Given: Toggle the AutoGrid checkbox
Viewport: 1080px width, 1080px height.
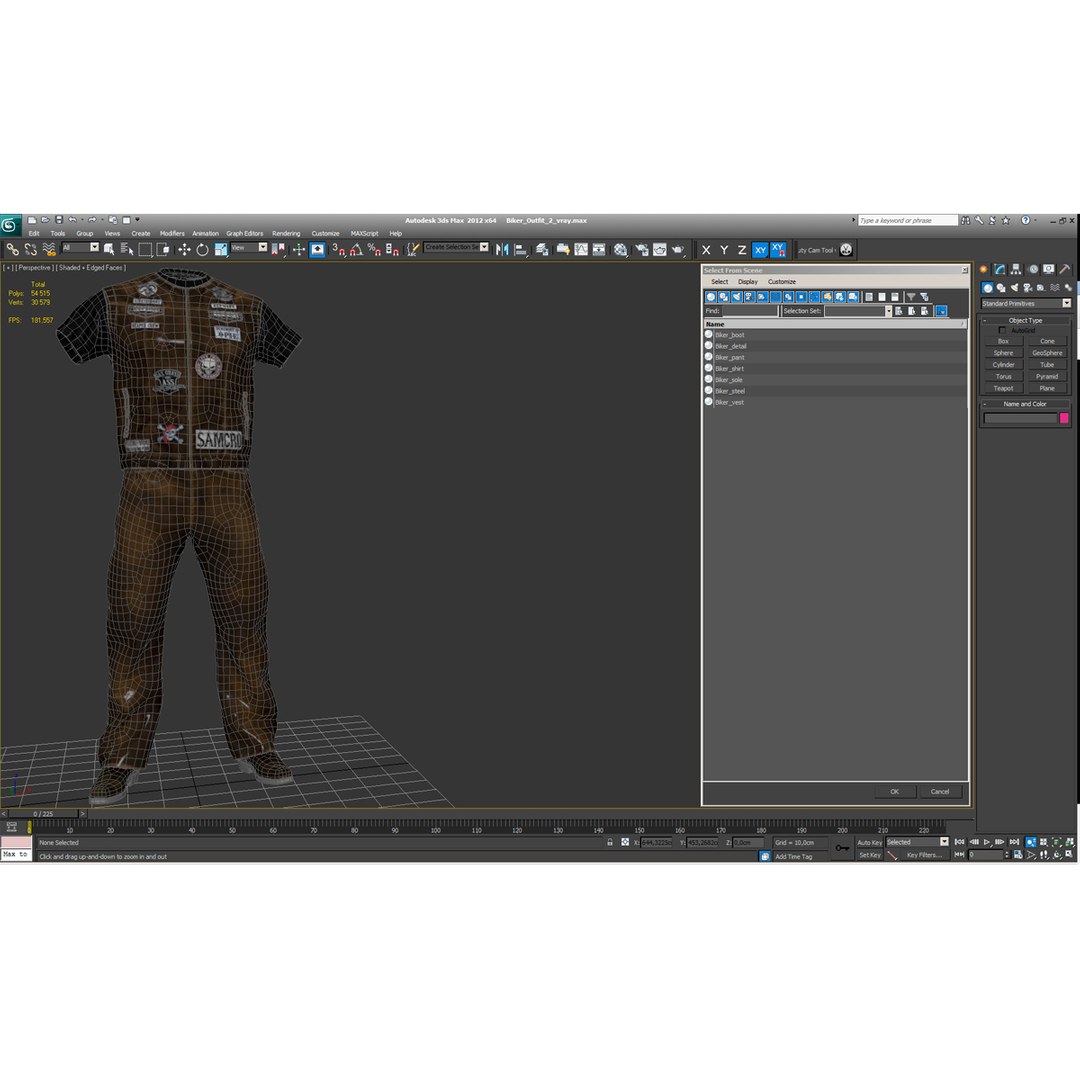Looking at the screenshot, I should coord(1002,331).
